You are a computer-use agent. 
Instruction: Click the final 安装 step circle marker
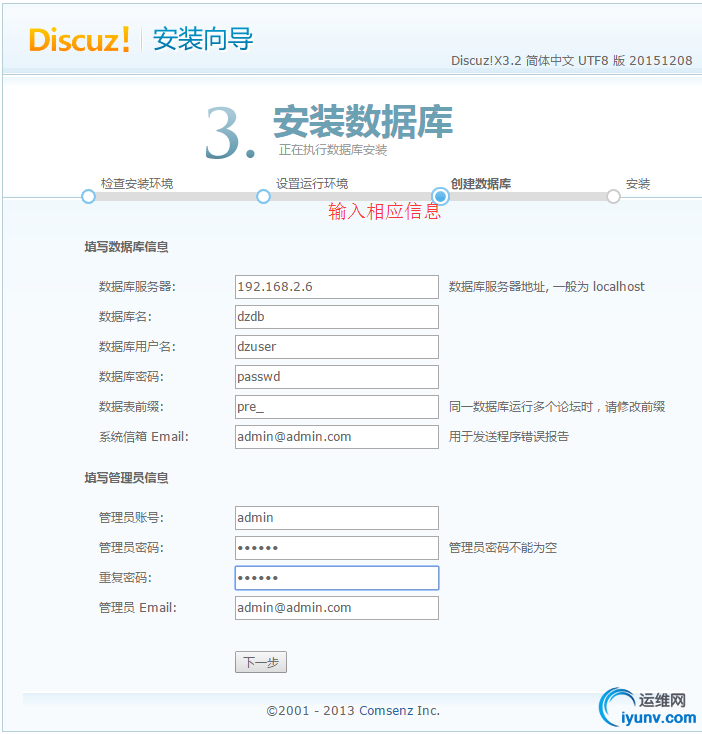[613, 197]
